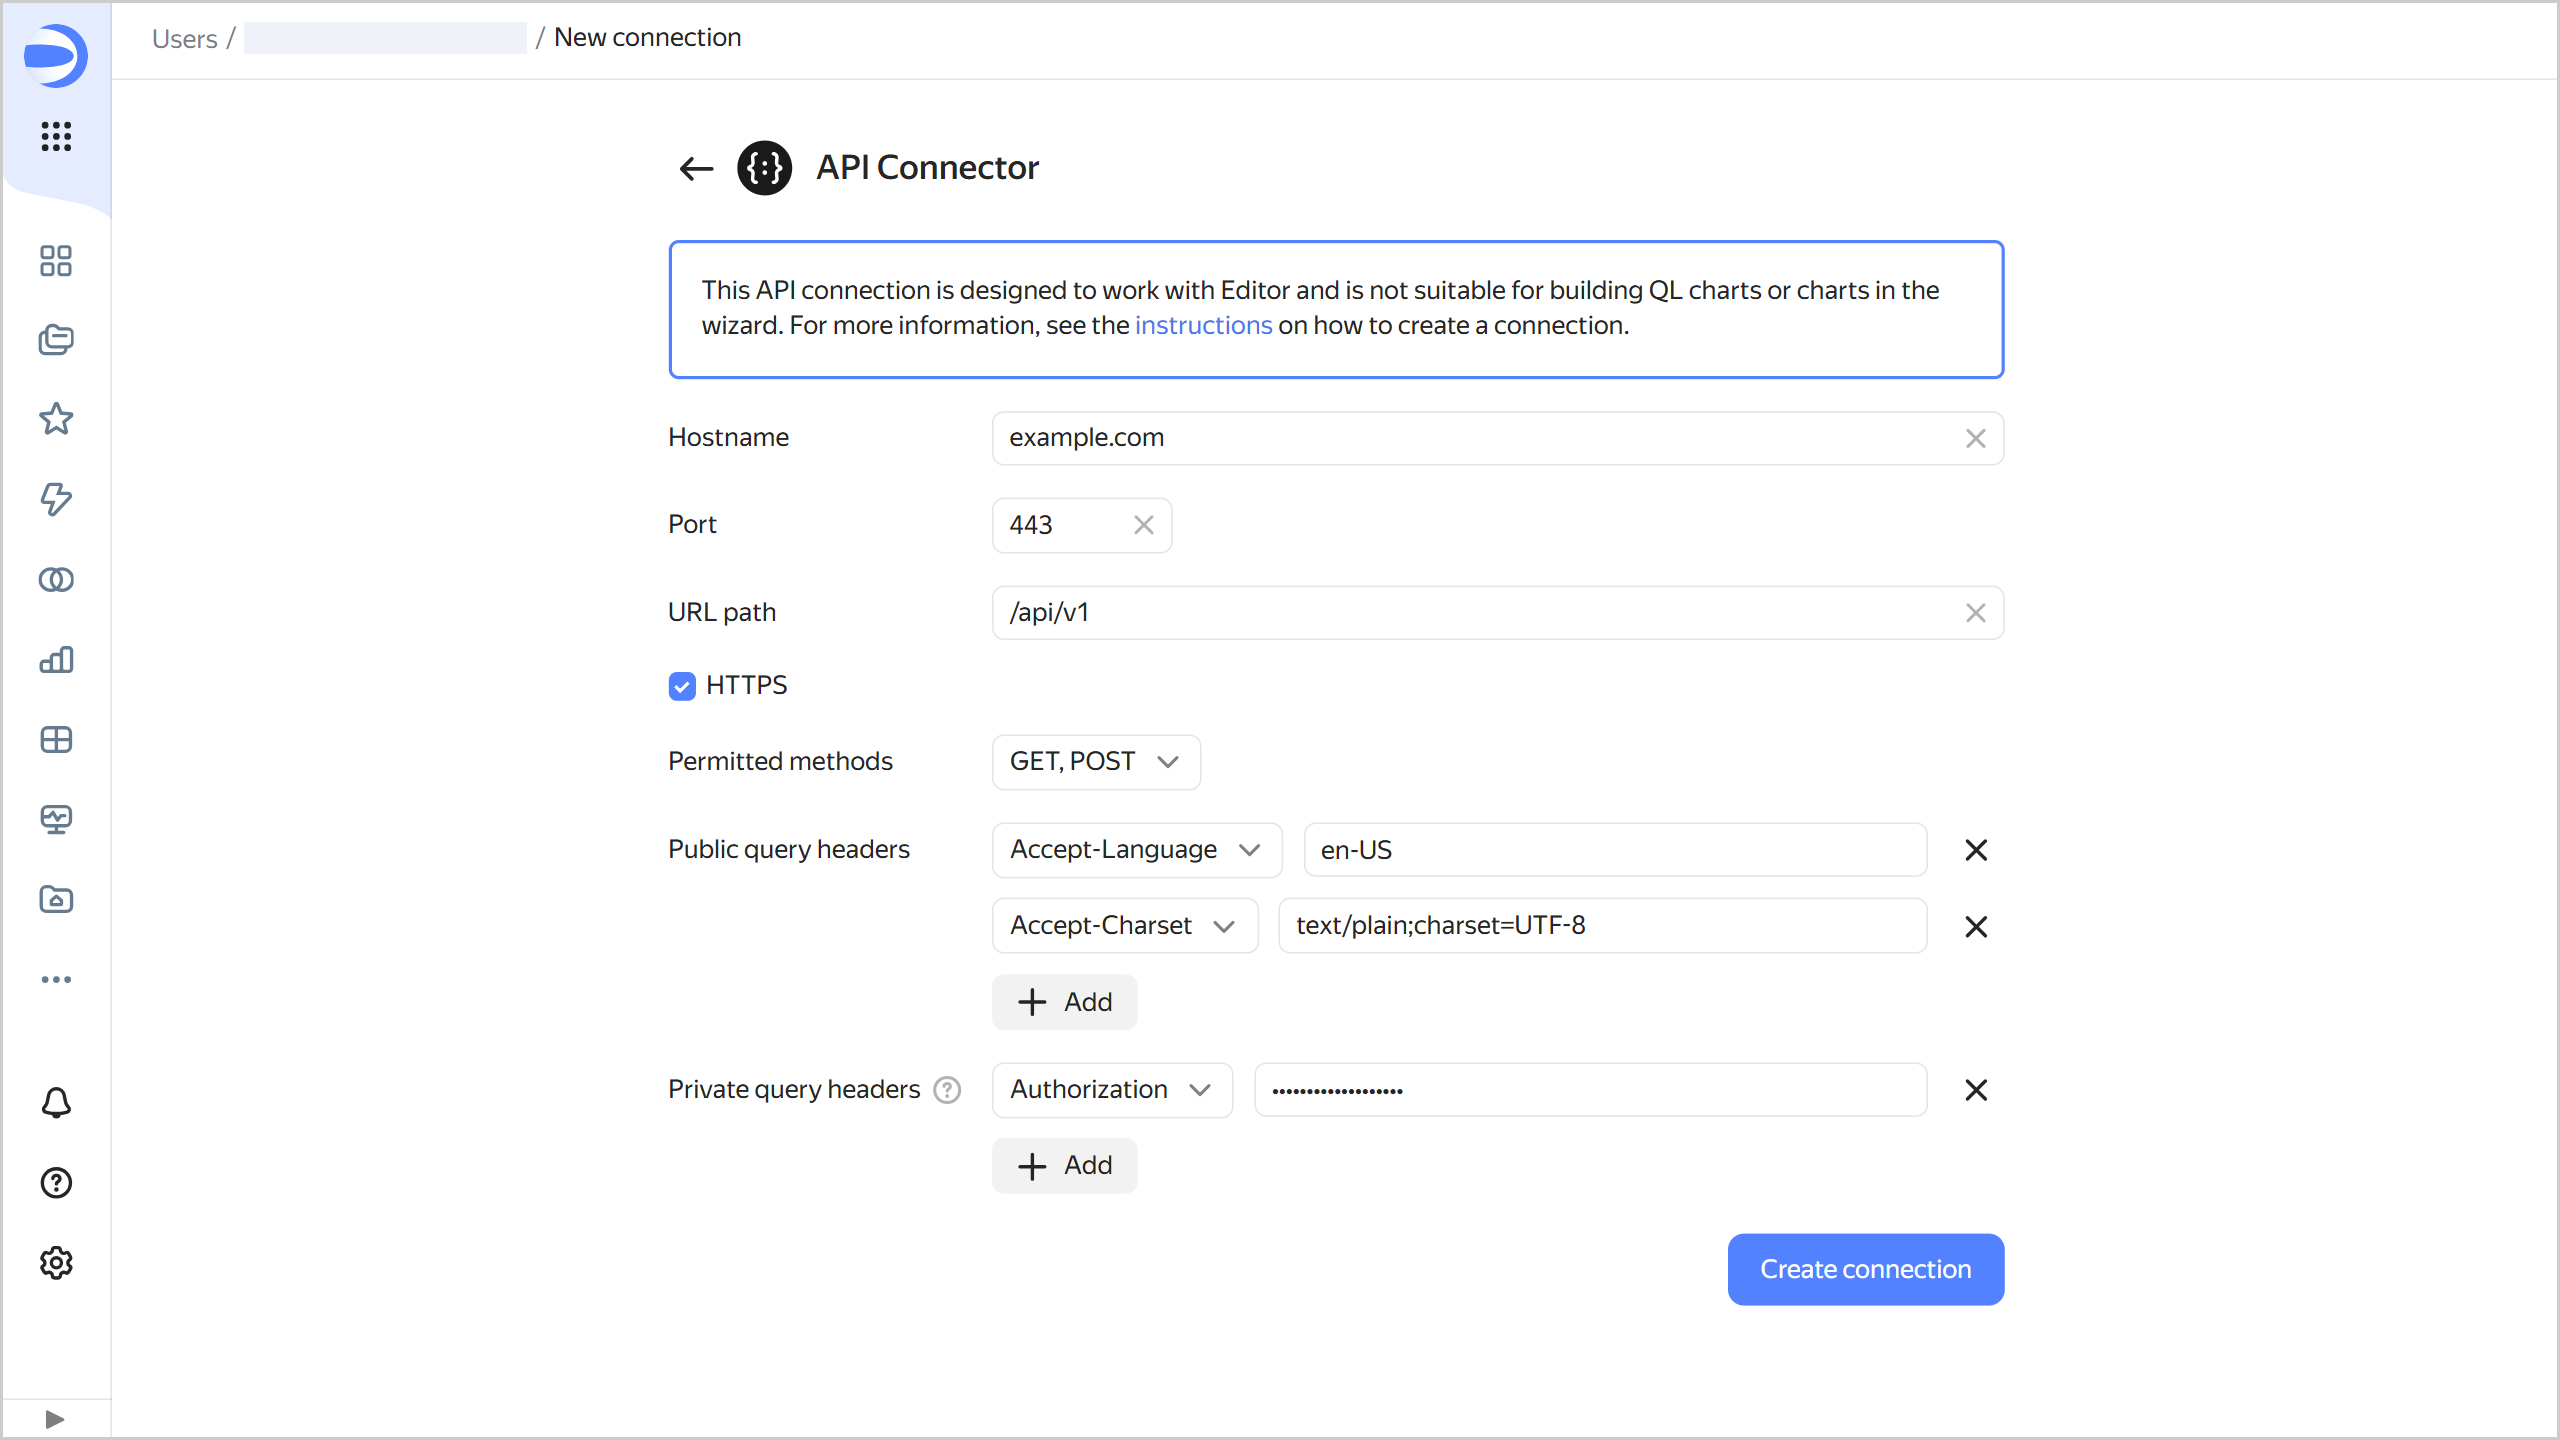Uncheck the HTTPS checkbox
Image resolution: width=2560 pixels, height=1440 pixels.
tap(682, 686)
